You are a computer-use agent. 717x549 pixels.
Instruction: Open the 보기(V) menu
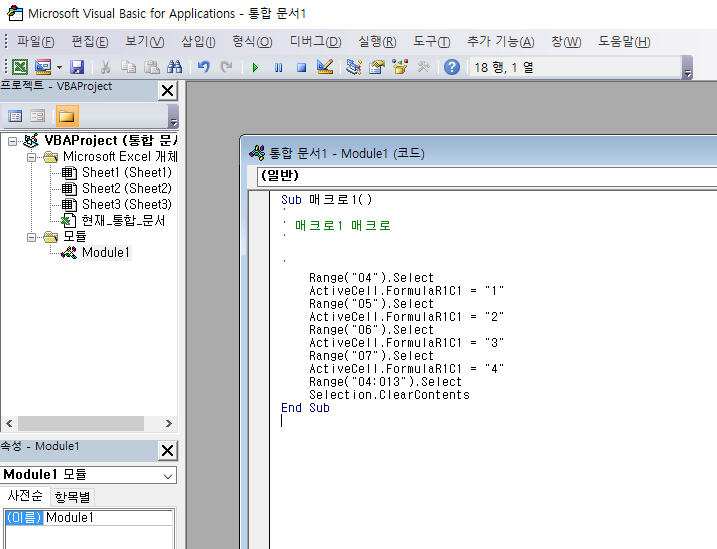(x=144, y=42)
